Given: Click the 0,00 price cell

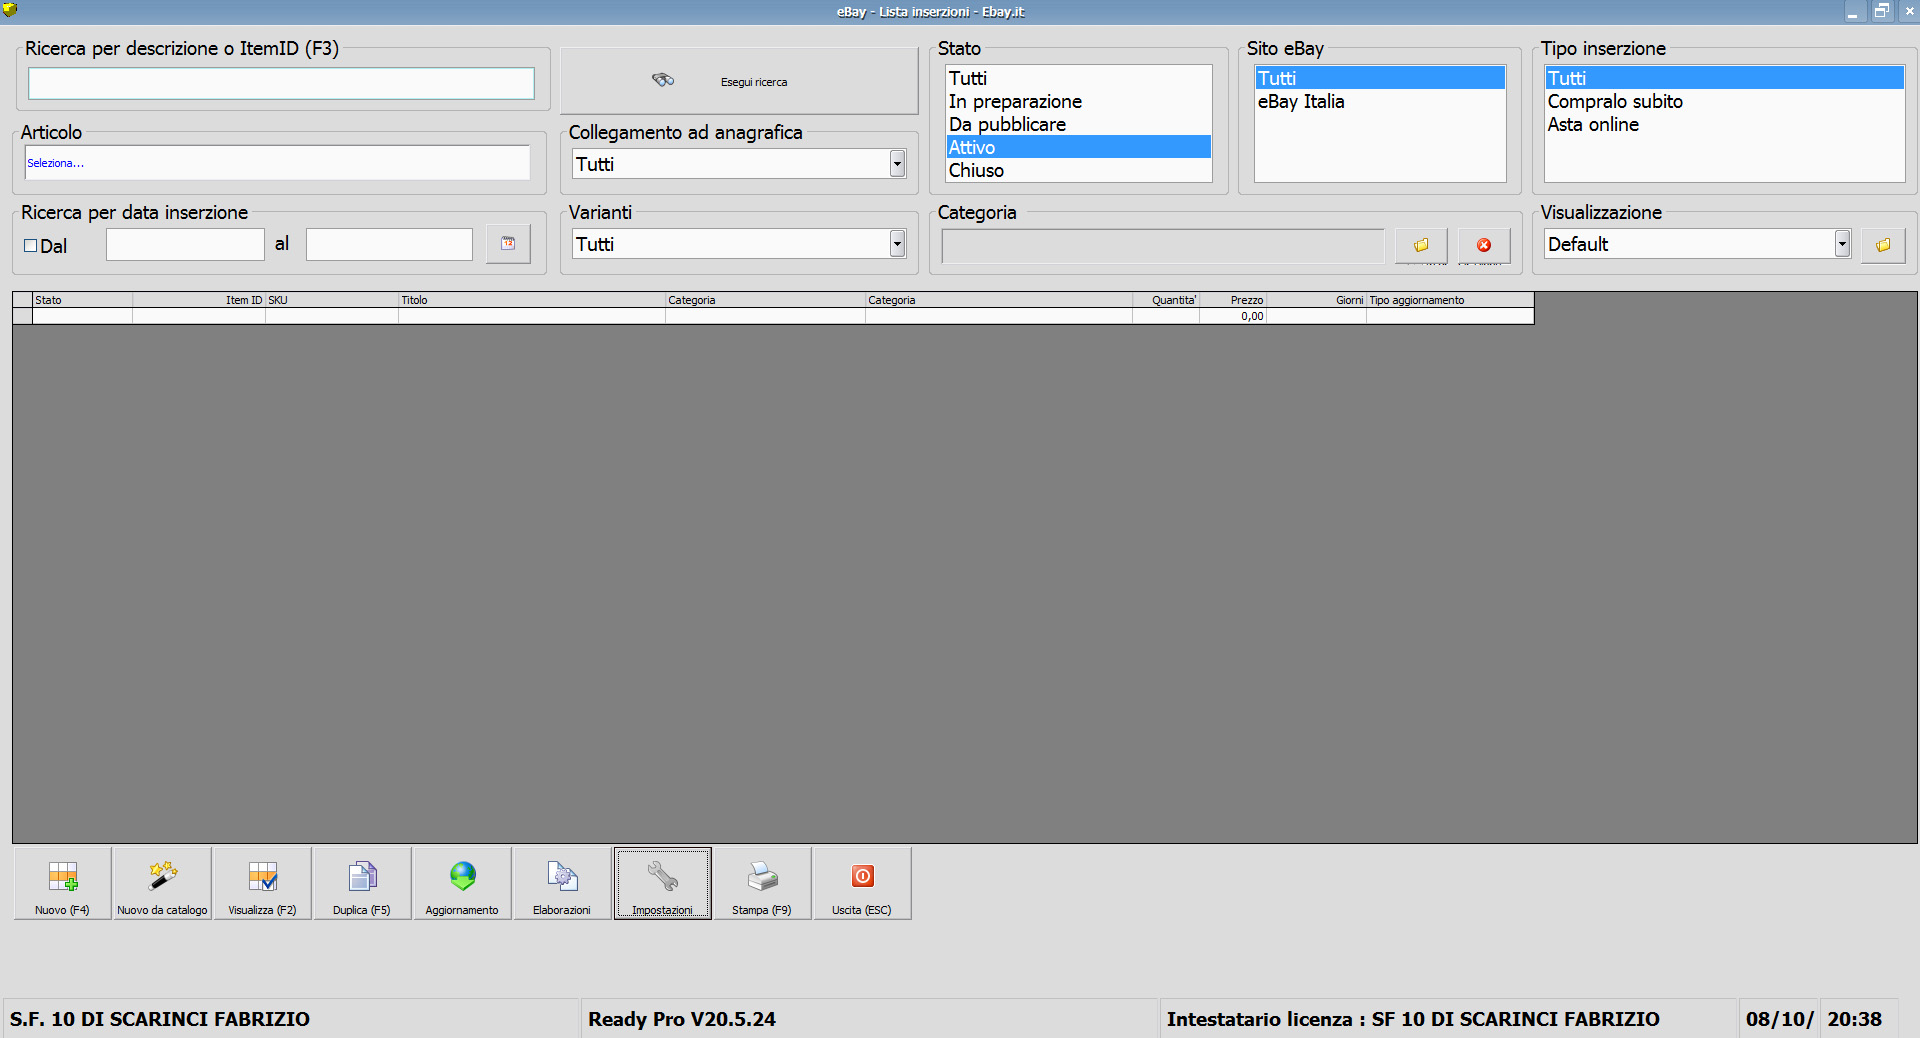Looking at the screenshot, I should point(1233,316).
